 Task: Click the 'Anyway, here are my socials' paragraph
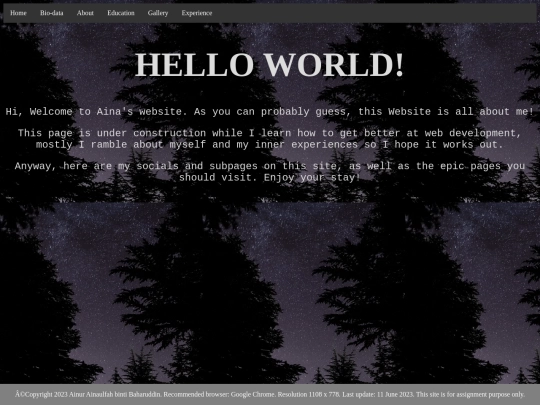click(x=270, y=172)
